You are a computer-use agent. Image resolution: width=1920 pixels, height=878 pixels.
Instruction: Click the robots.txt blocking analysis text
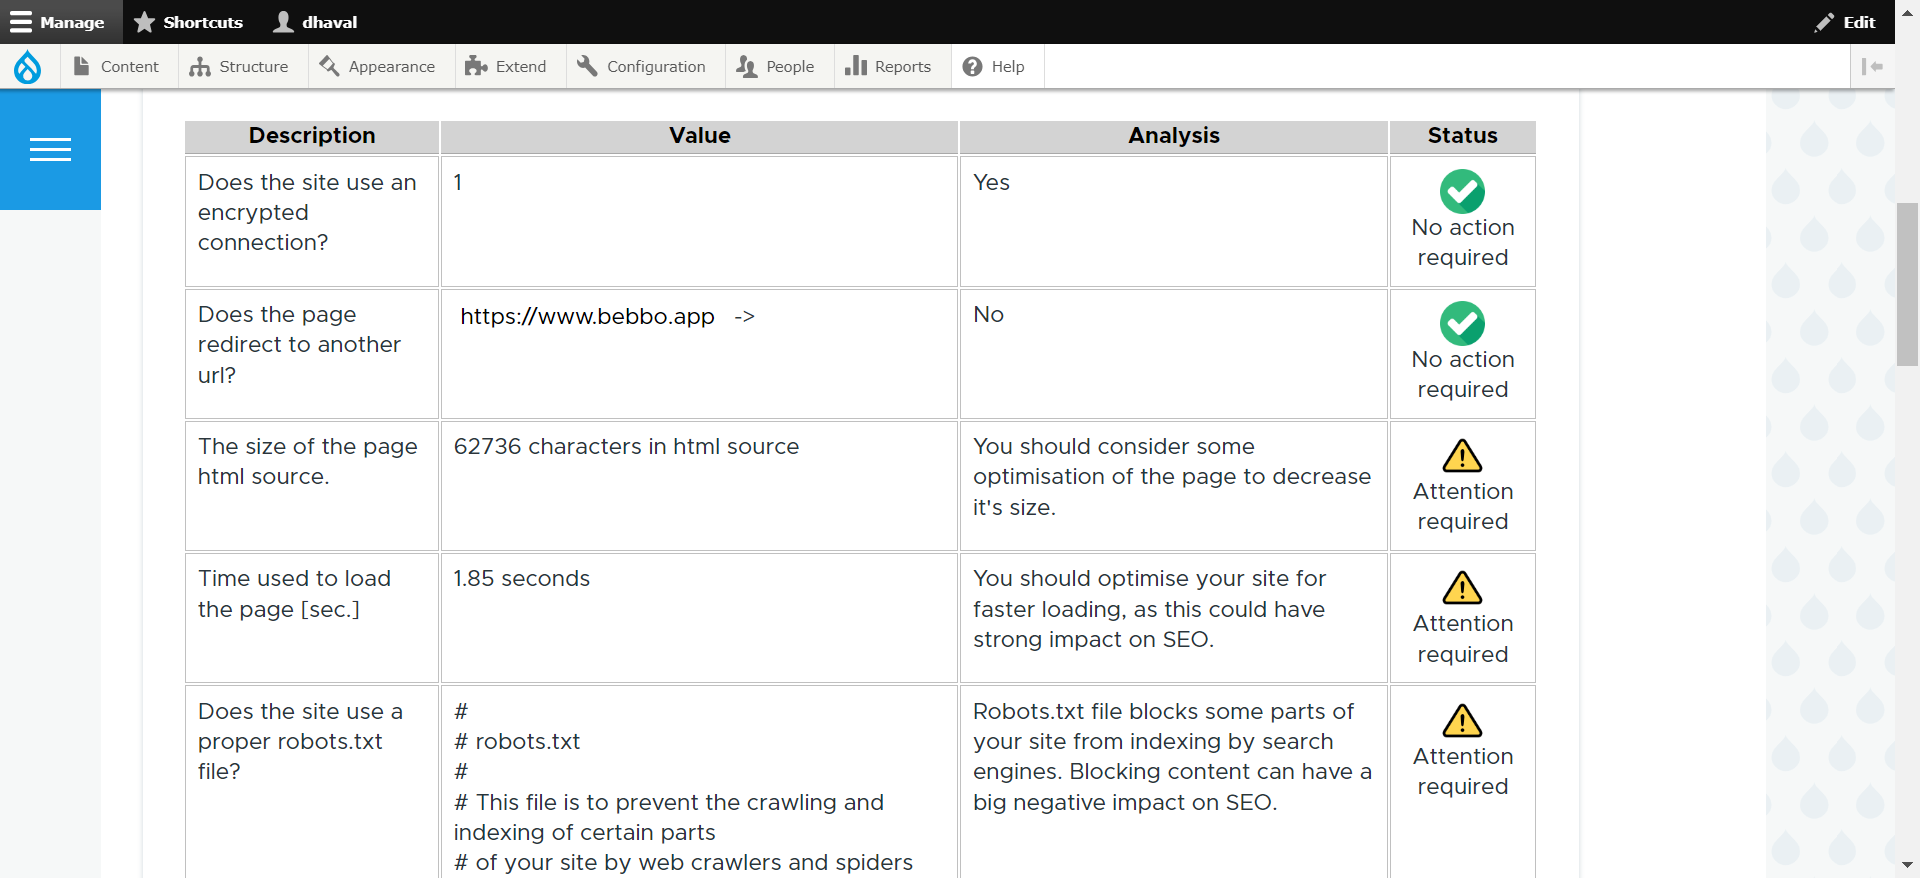(1172, 757)
